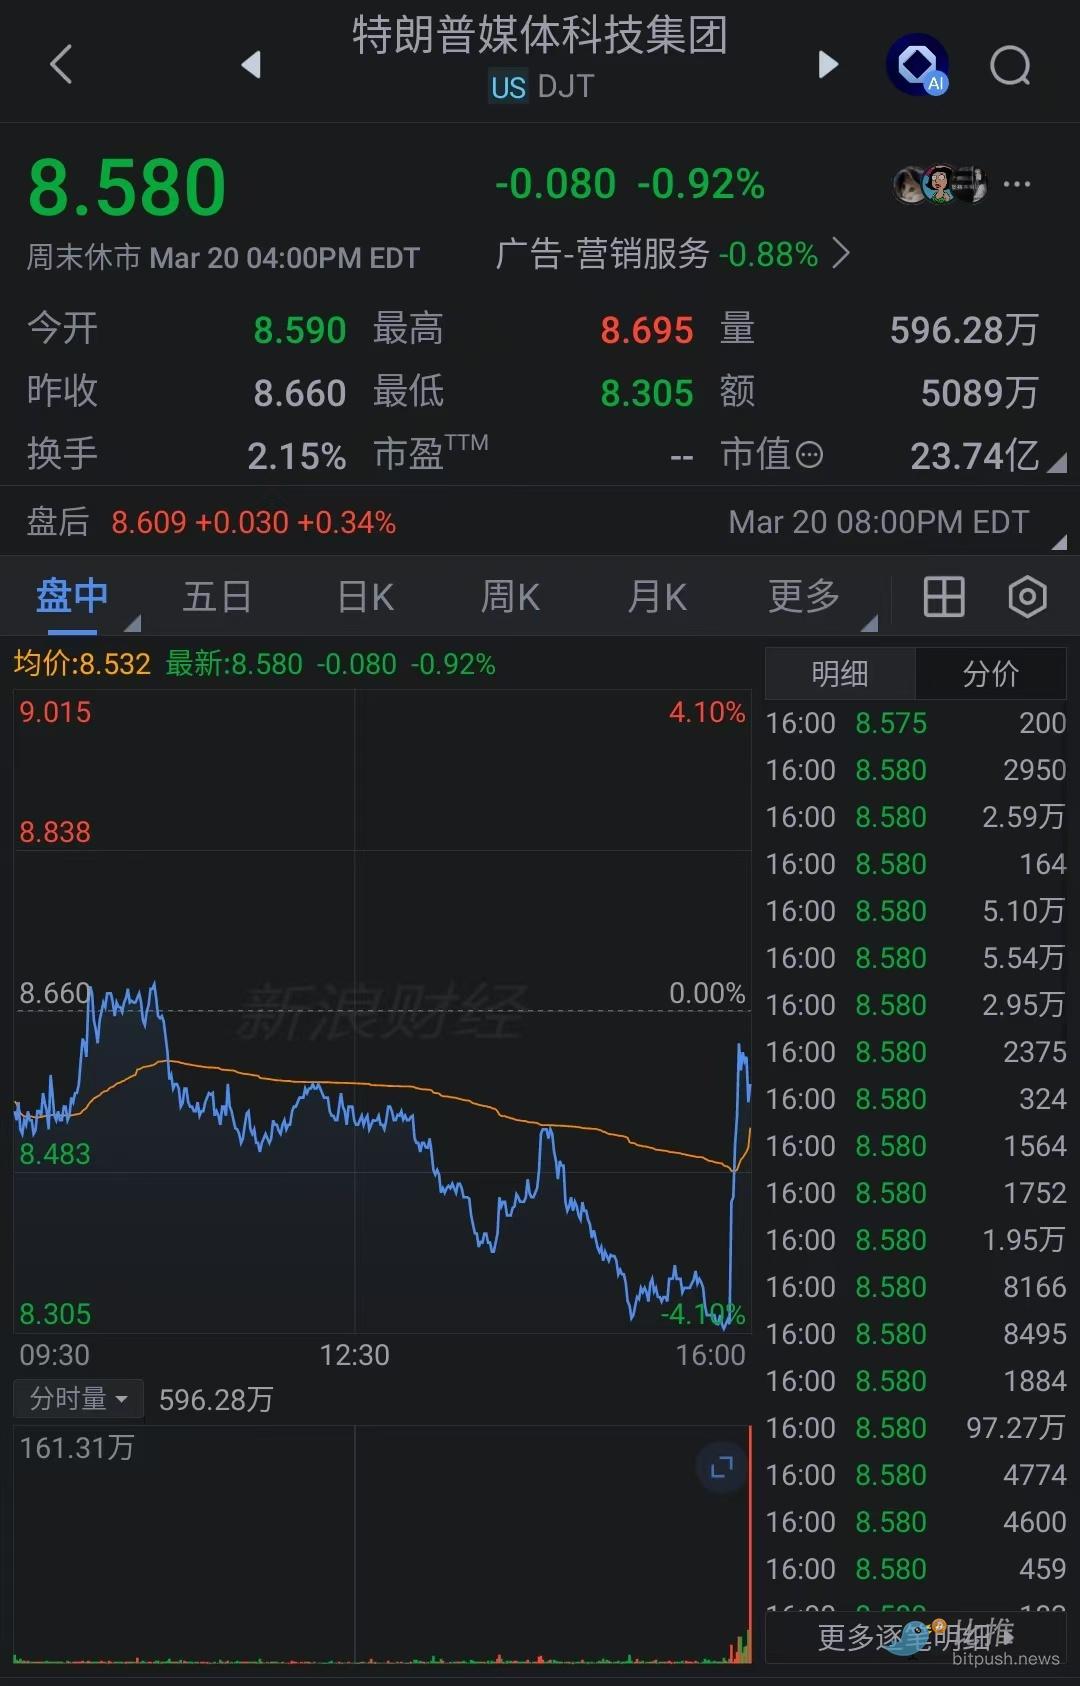Viewport: 1080px width, 1686px height.
Task: Switch to the 分价 price distribution view
Action: pos(990,674)
